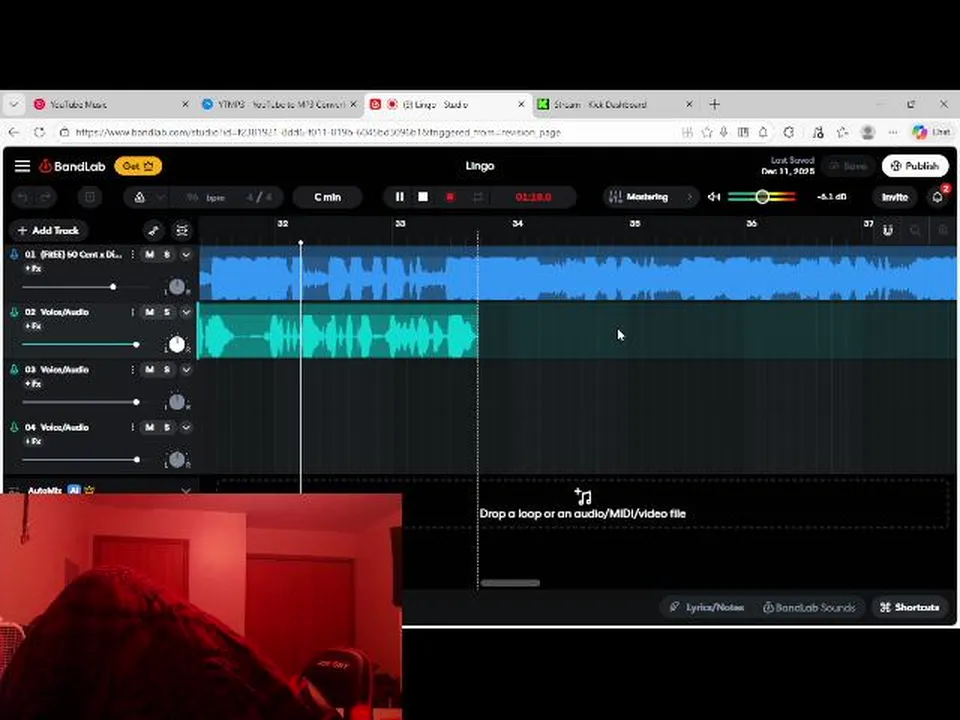
Task: Mute track 01 (FREE) 60 Cent
Action: 149,254
